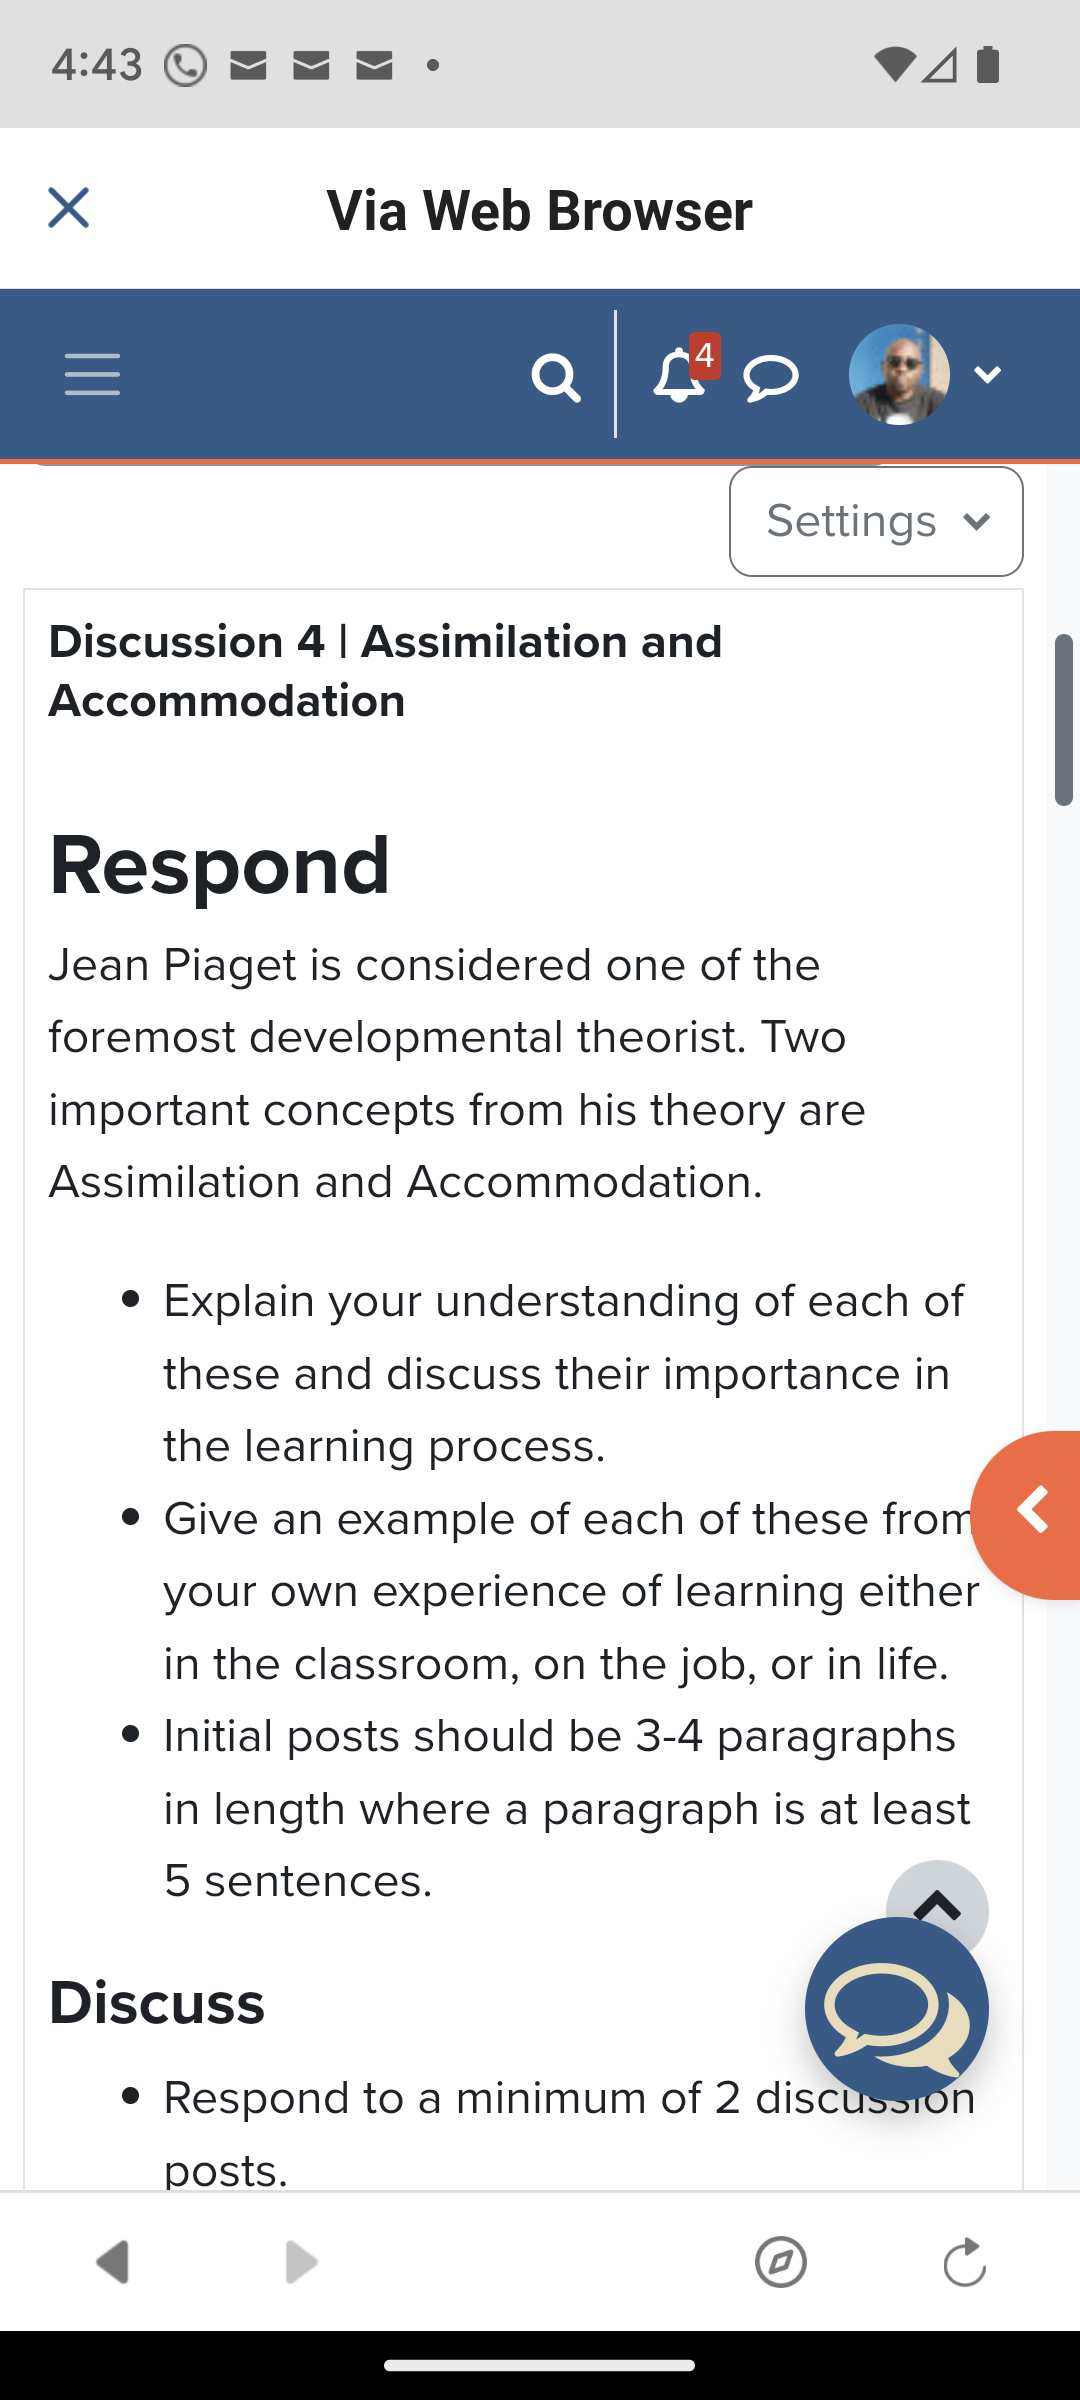Expand the profile dropdown arrow
Viewport: 1080px width, 2400px height.
[988, 375]
